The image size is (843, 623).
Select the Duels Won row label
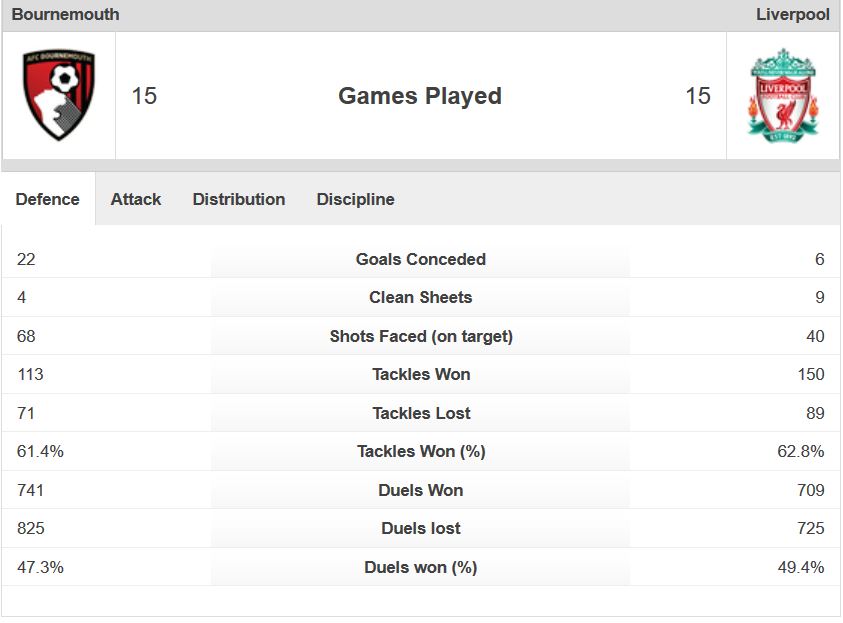[x=421, y=490]
